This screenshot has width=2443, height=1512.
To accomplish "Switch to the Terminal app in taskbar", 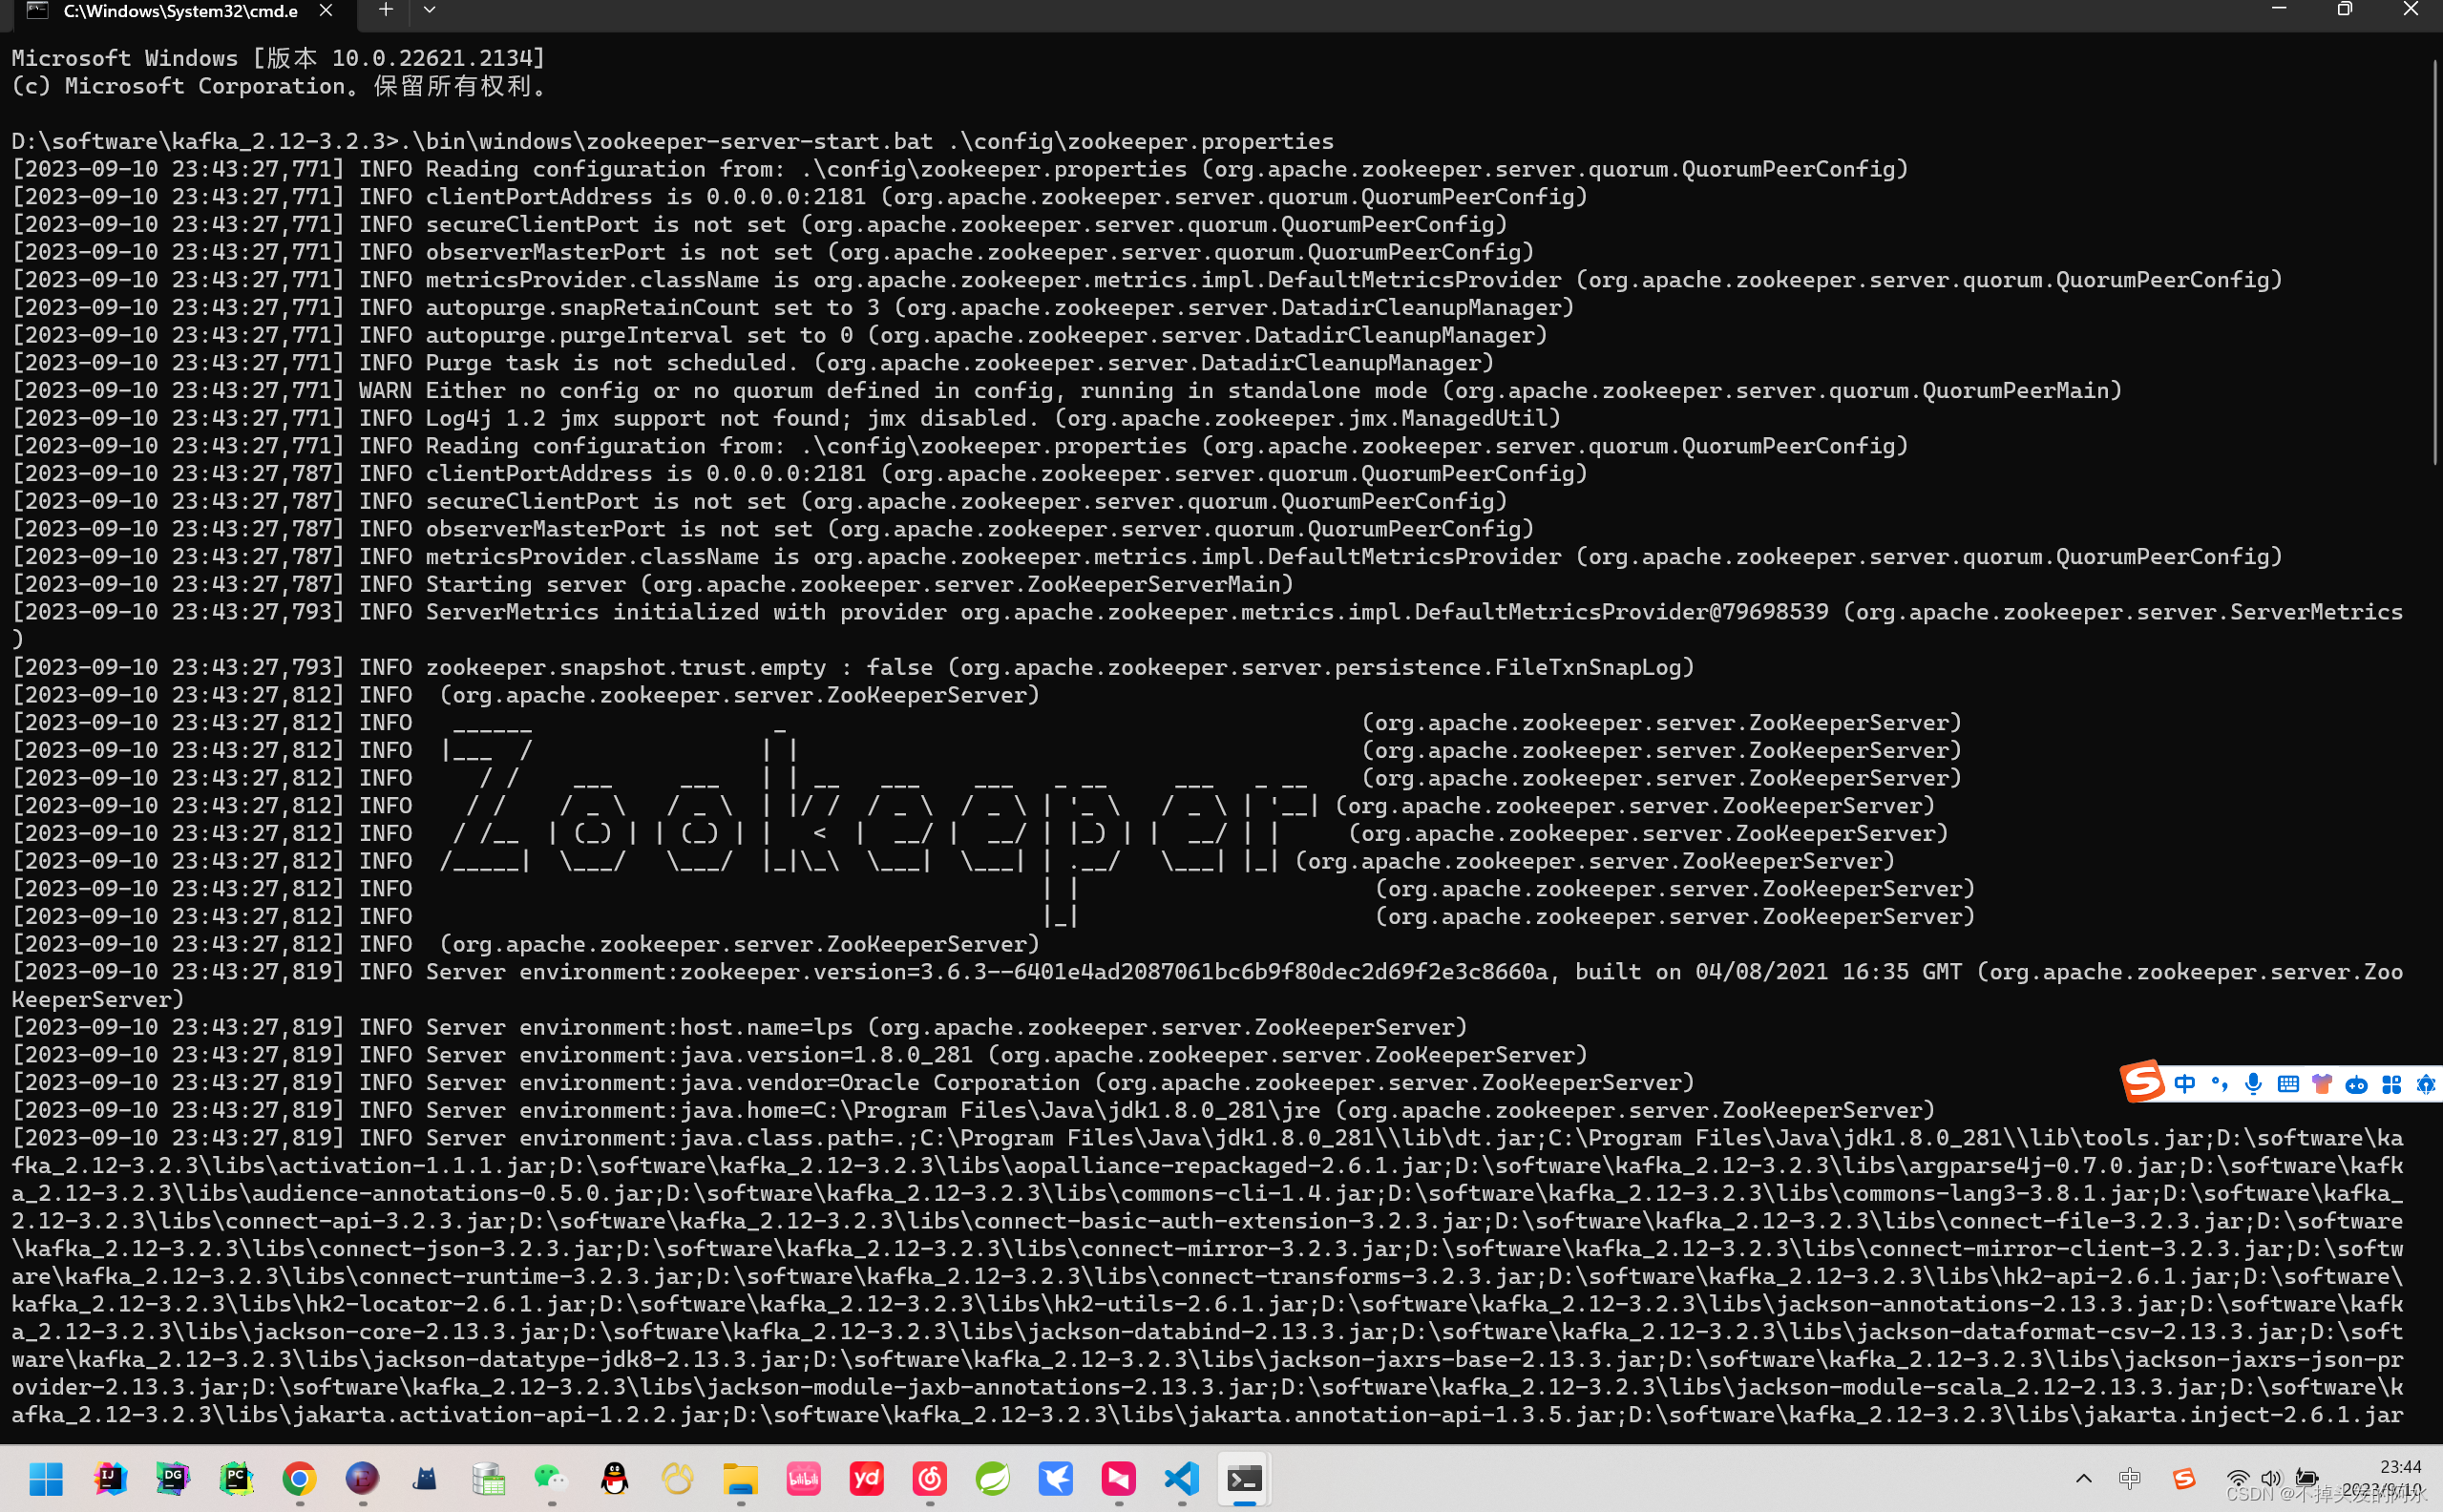I will [1244, 1478].
